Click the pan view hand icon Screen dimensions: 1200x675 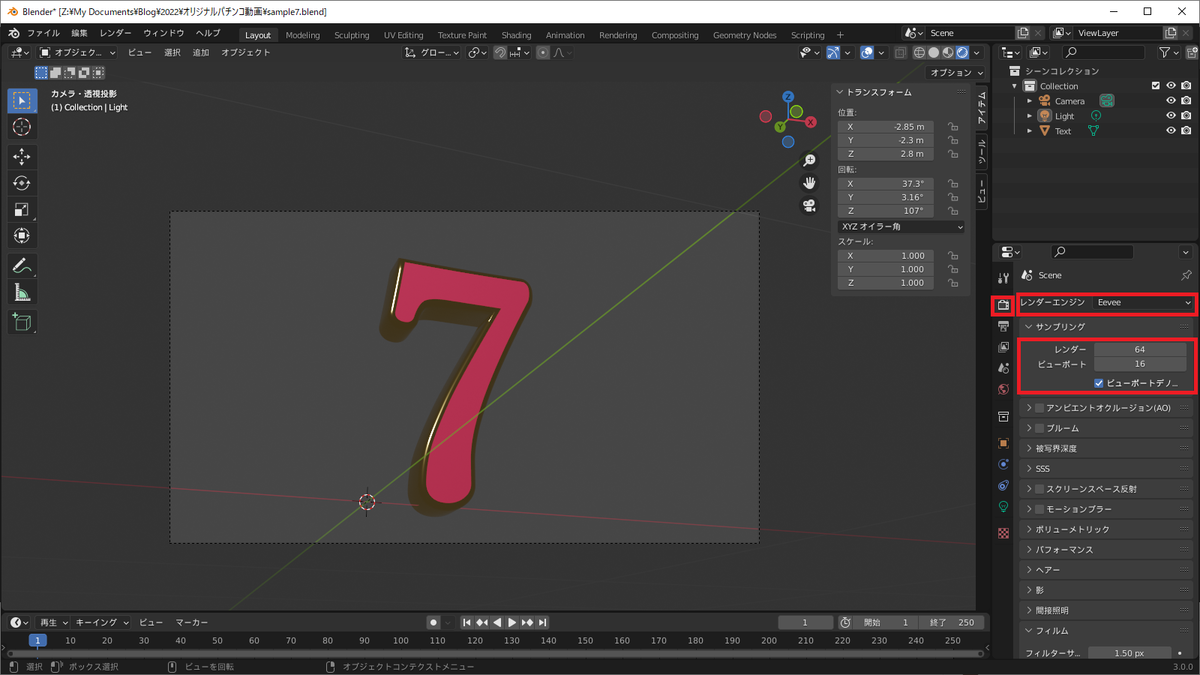809,183
